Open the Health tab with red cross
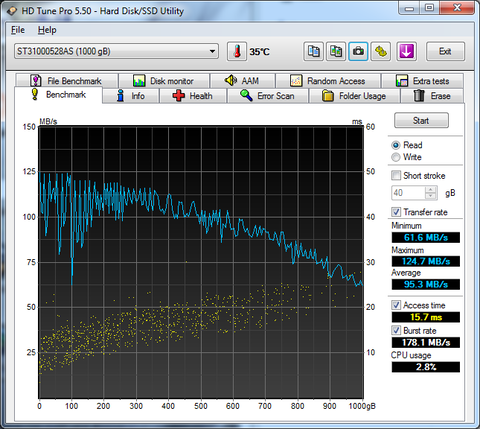The width and height of the screenshot is (480, 429). pyautogui.click(x=193, y=96)
